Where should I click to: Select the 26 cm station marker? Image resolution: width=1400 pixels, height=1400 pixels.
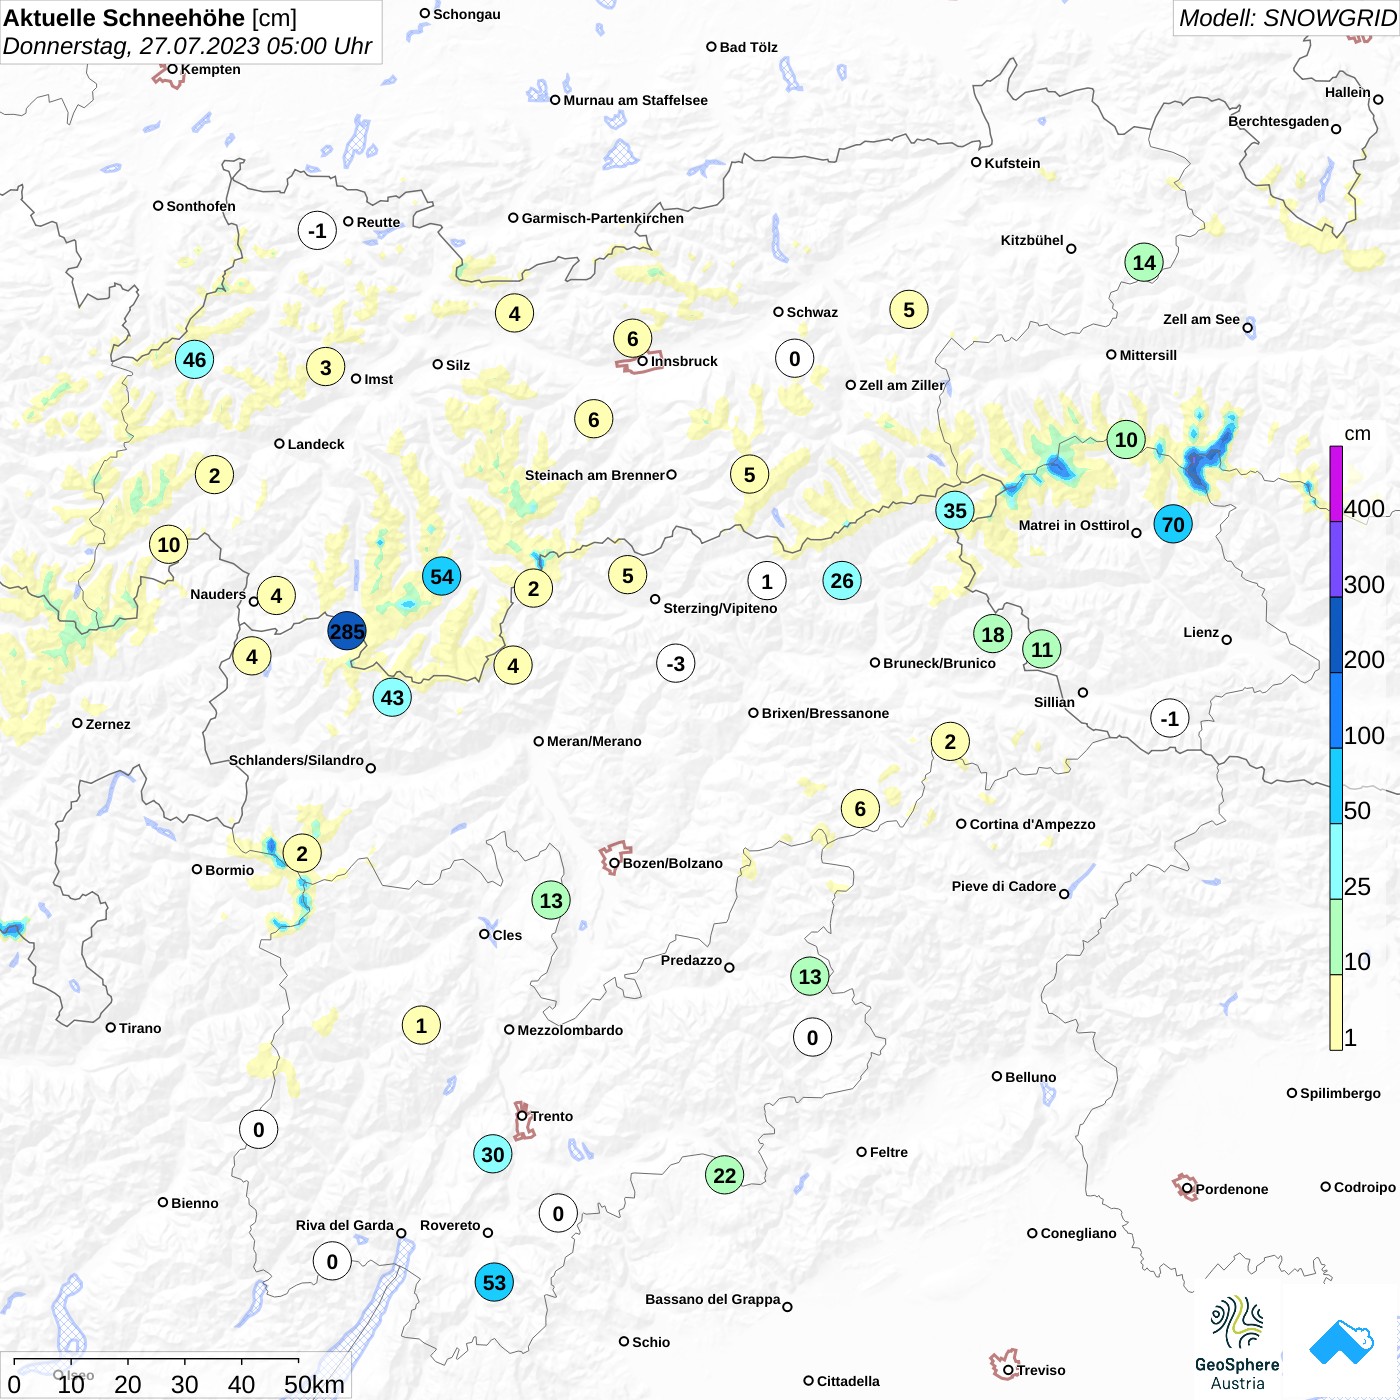[842, 580]
